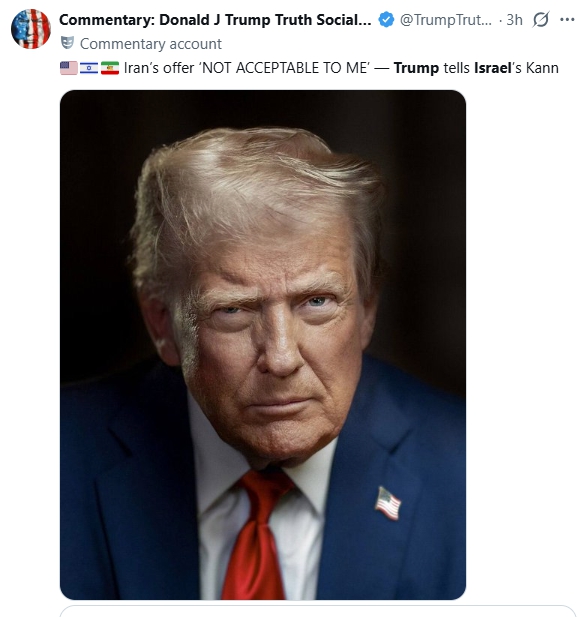Click the Commentary account label
This screenshot has height=617, width=585.
pos(151,44)
